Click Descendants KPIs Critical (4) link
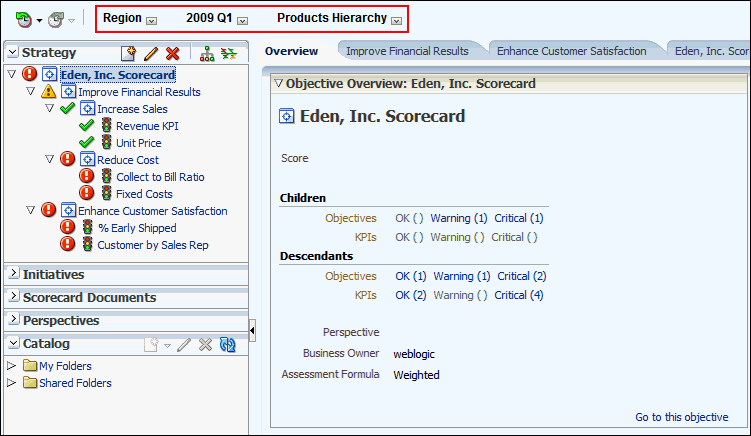751x436 pixels. pos(519,295)
